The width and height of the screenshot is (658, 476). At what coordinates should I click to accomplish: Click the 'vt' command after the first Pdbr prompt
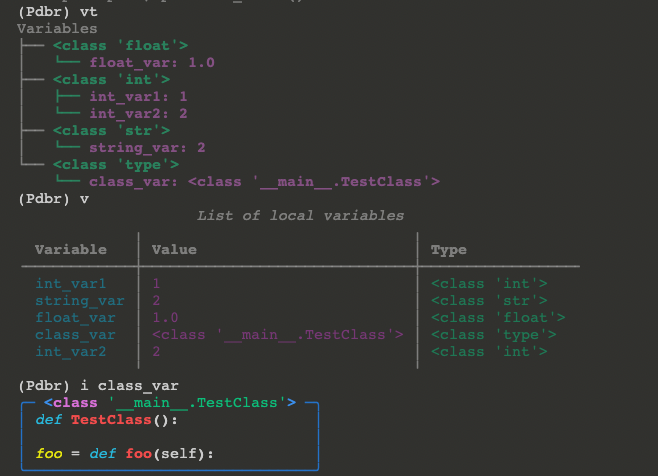(89, 12)
